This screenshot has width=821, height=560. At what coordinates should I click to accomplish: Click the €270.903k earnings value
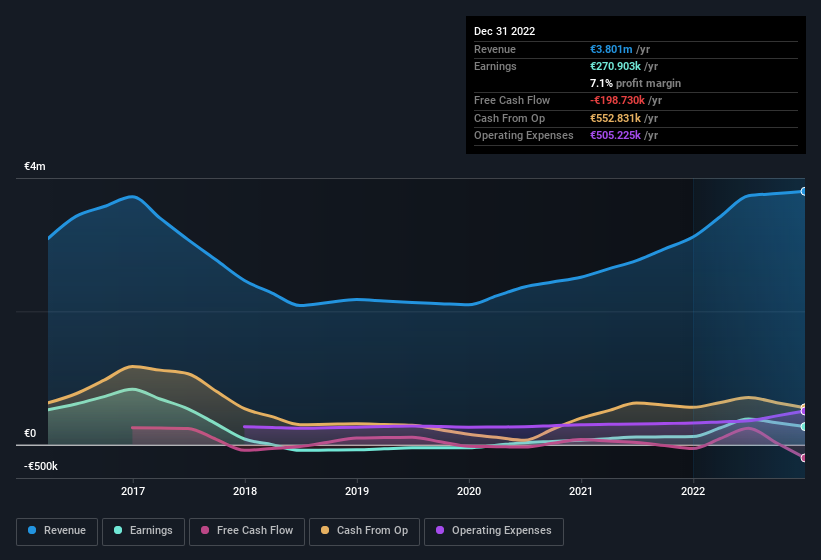click(615, 66)
